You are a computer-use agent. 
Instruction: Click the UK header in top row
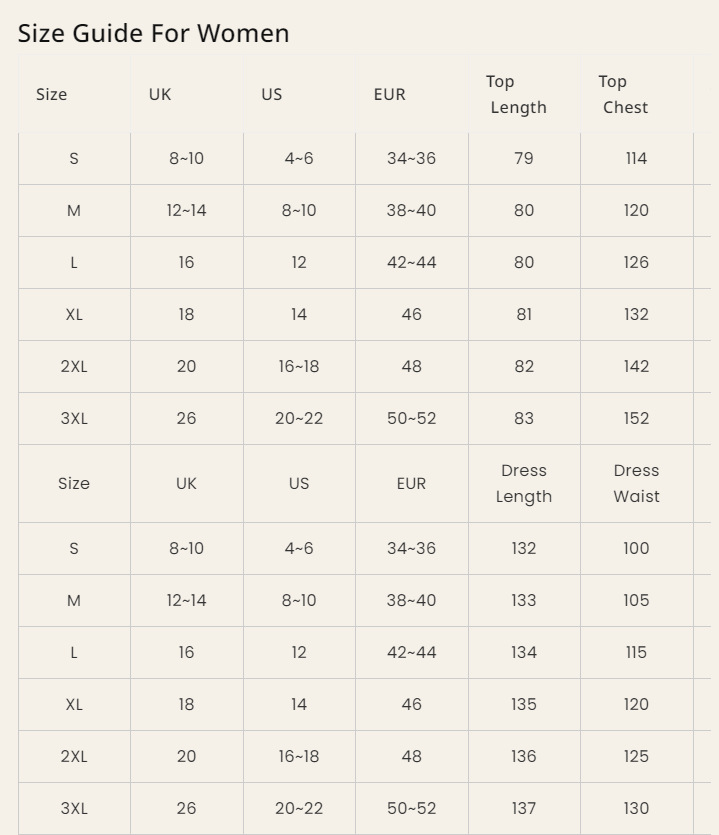(x=160, y=94)
